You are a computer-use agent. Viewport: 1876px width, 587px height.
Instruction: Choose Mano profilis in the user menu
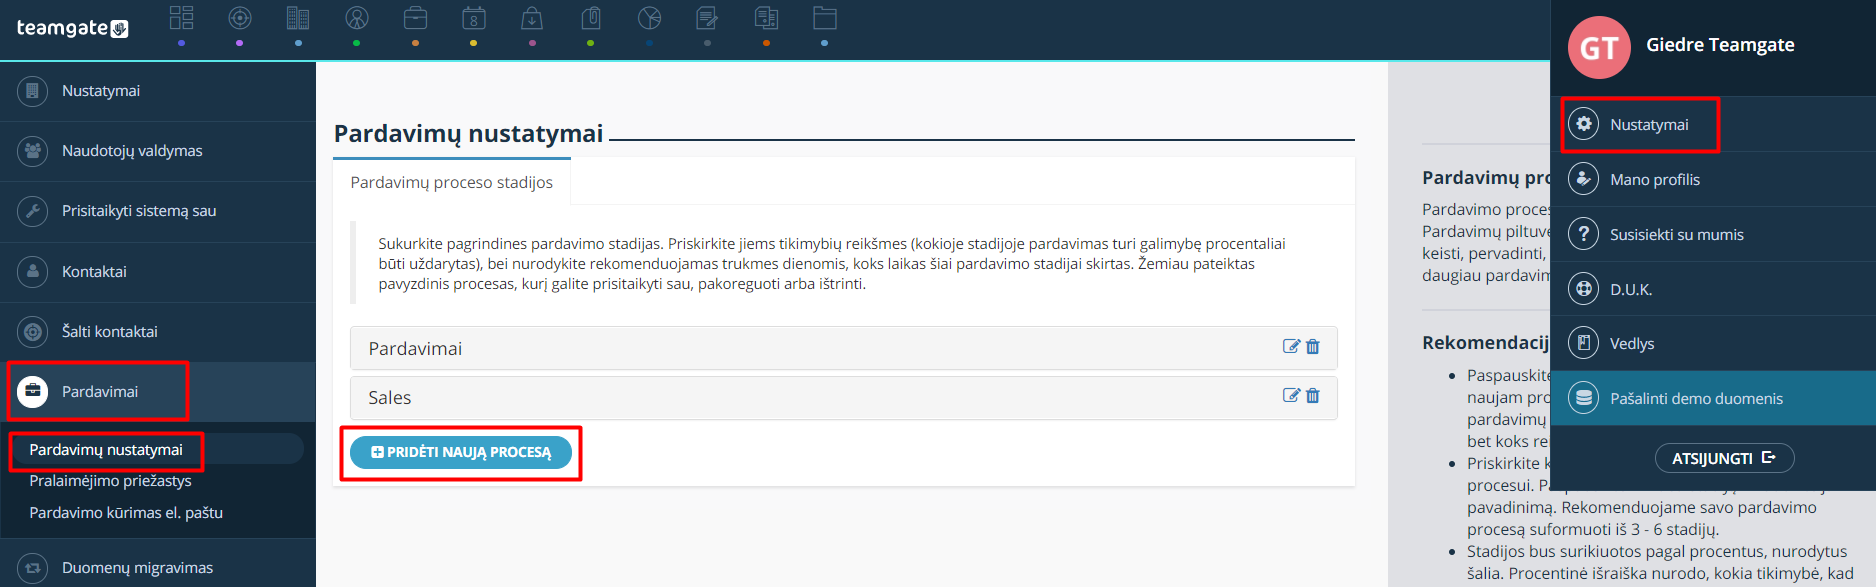[1713, 179]
